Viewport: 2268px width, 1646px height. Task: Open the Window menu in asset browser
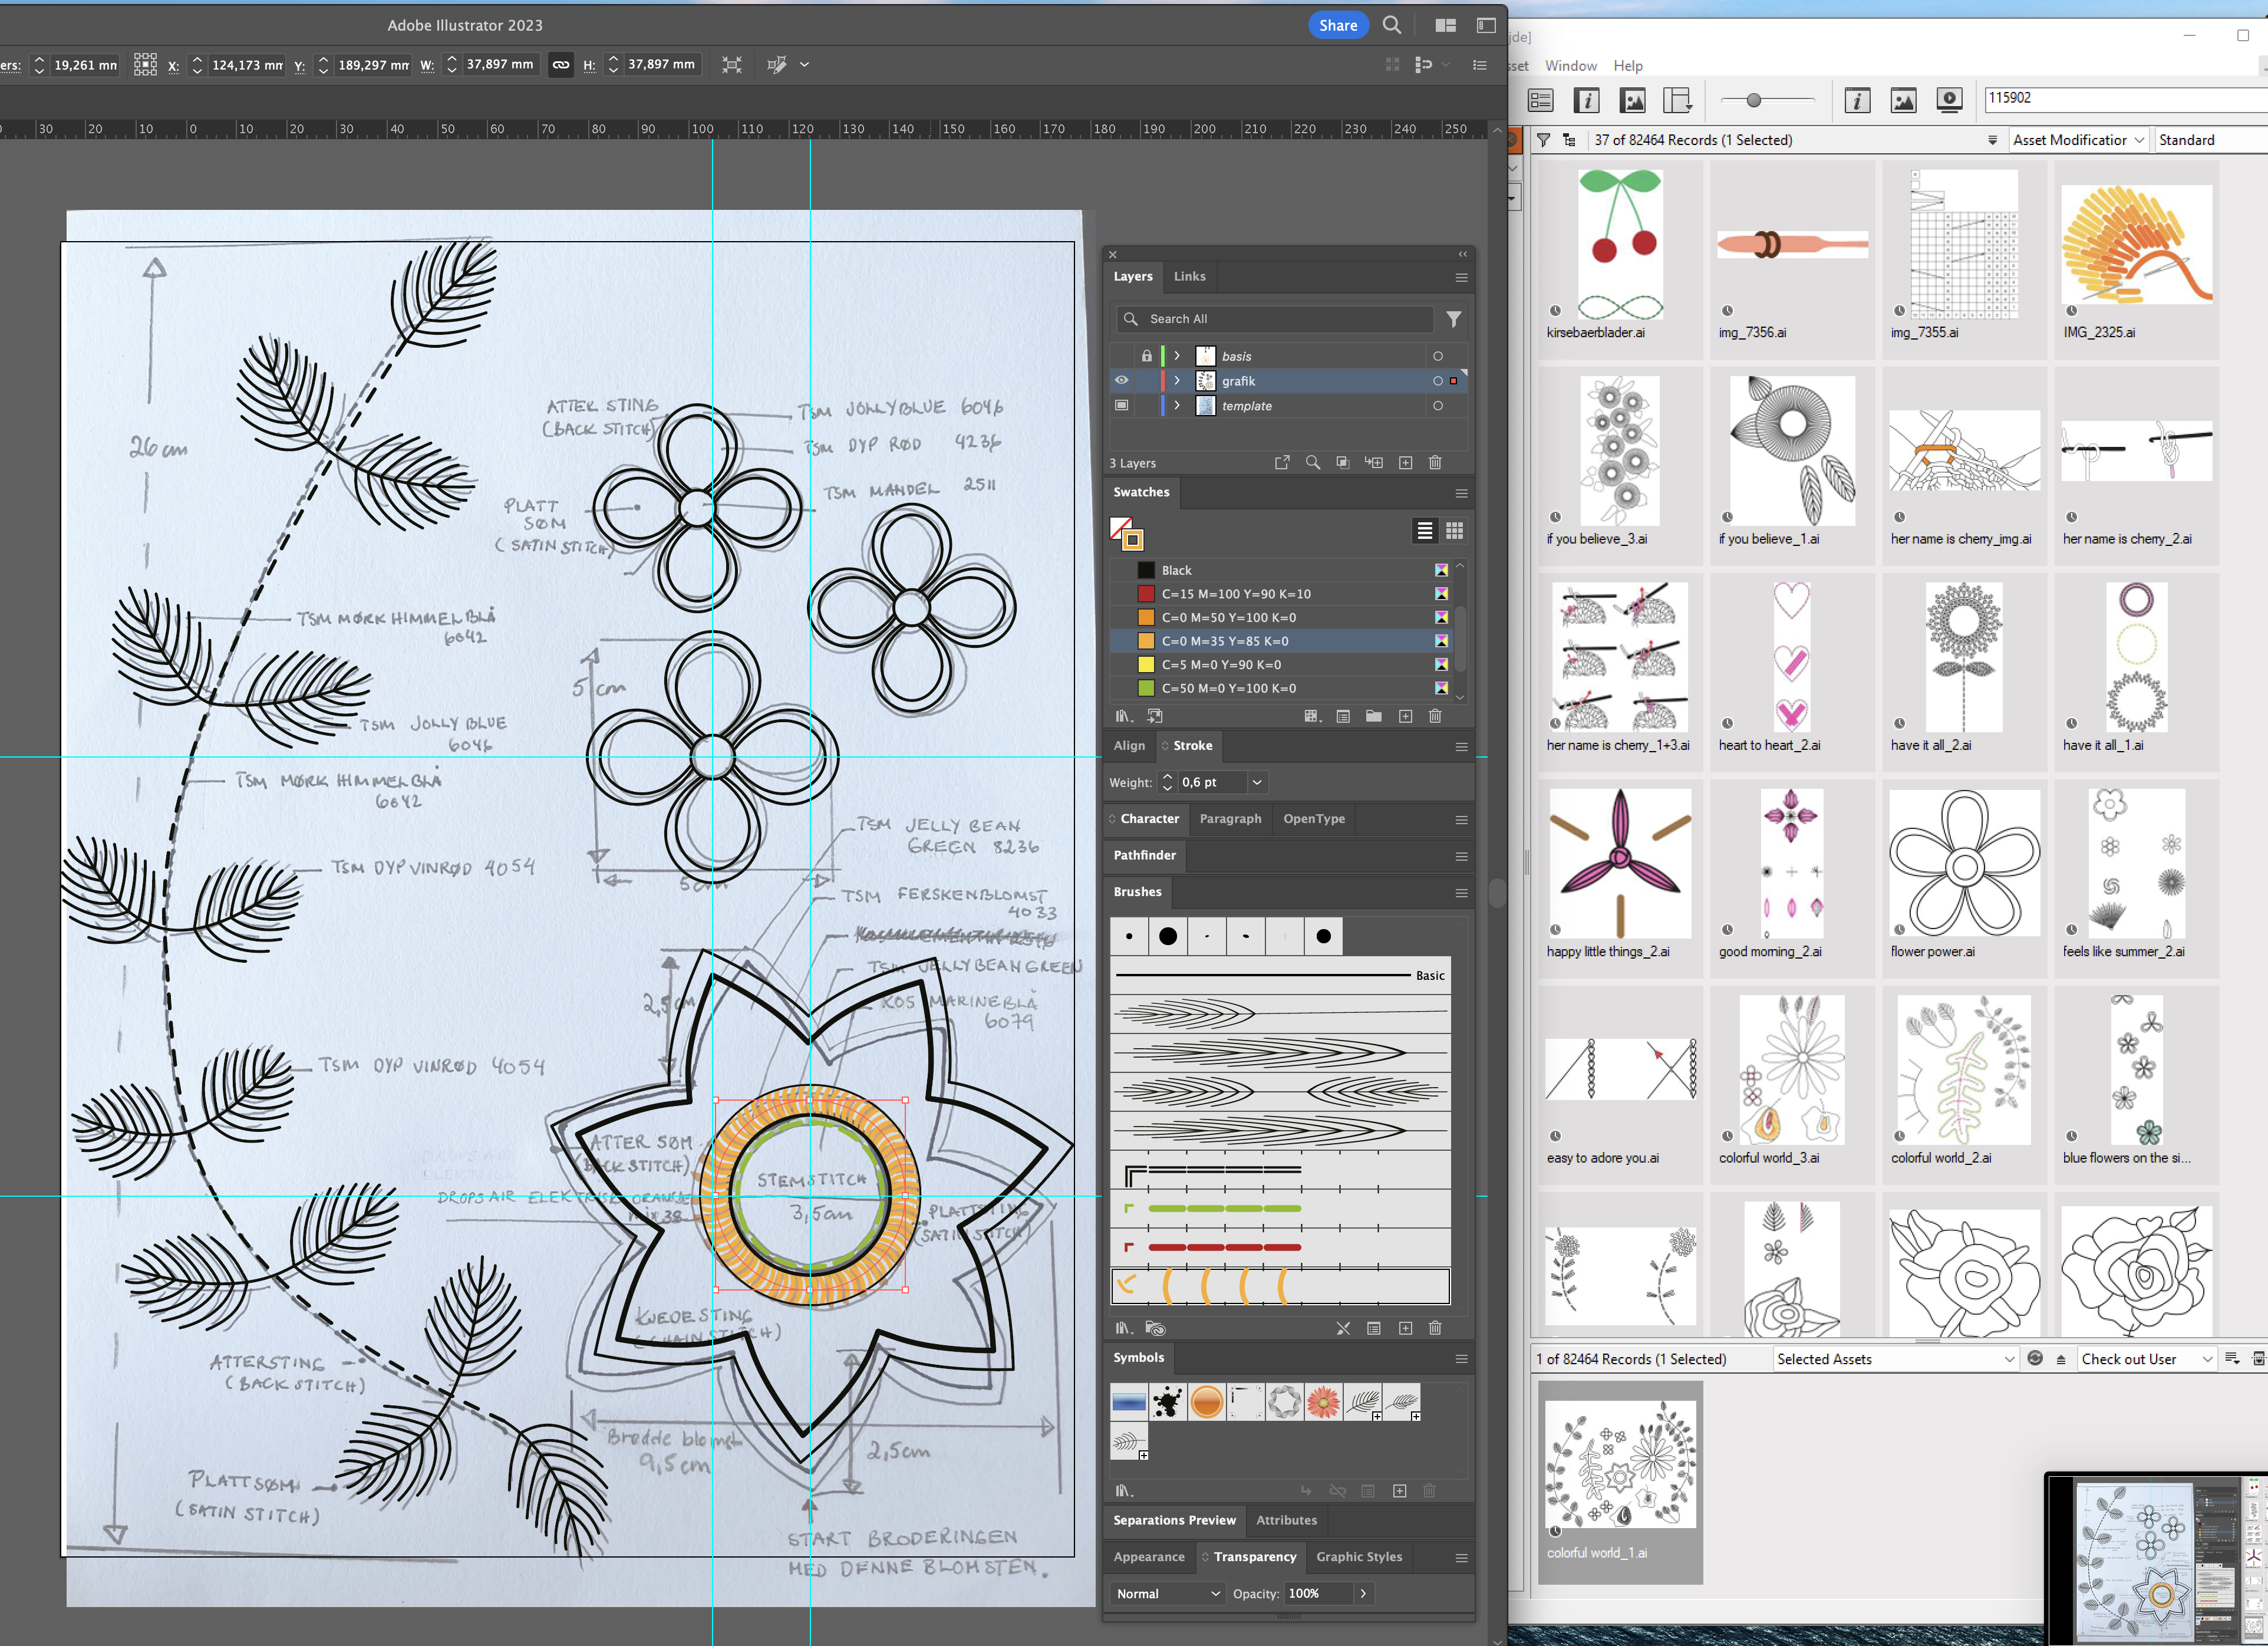[x=1570, y=66]
